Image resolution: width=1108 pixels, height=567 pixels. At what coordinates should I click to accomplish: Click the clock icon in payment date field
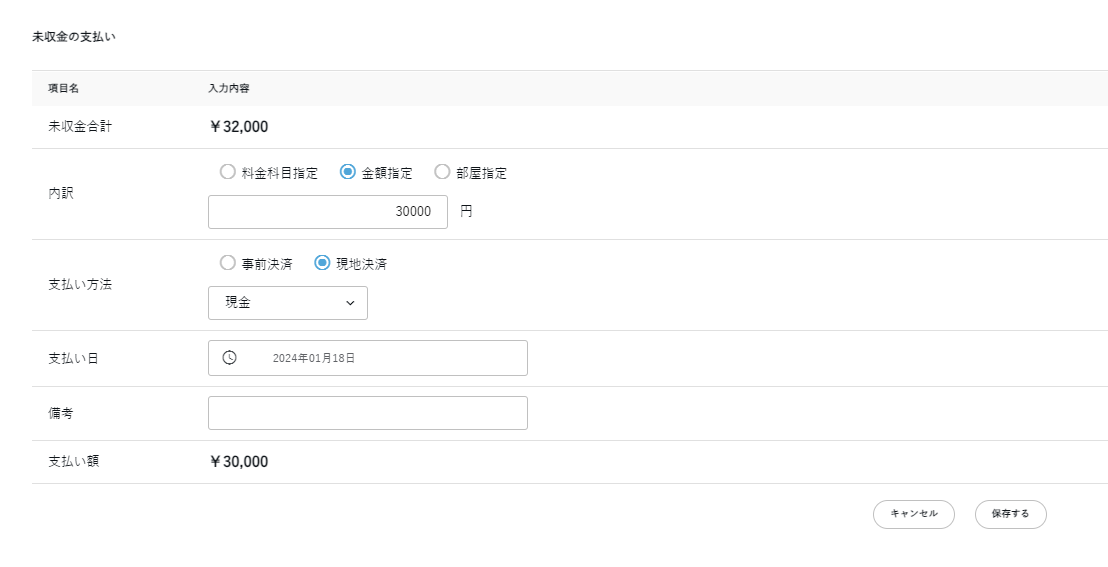(x=229, y=358)
